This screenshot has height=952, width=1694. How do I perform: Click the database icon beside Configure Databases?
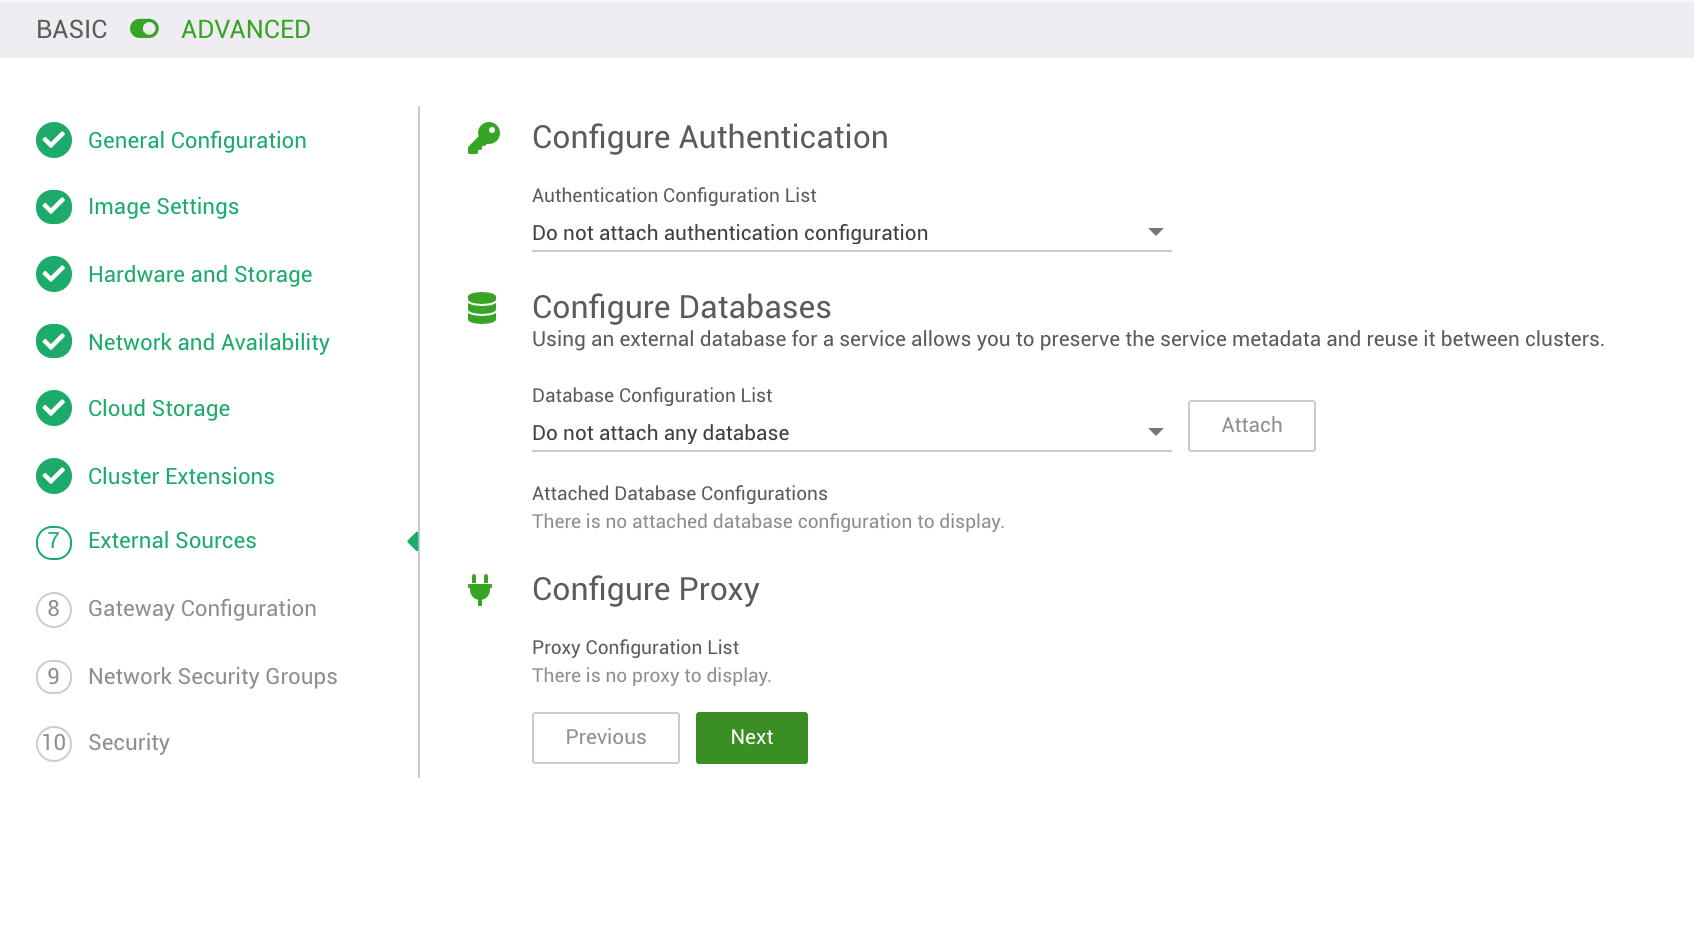click(483, 308)
